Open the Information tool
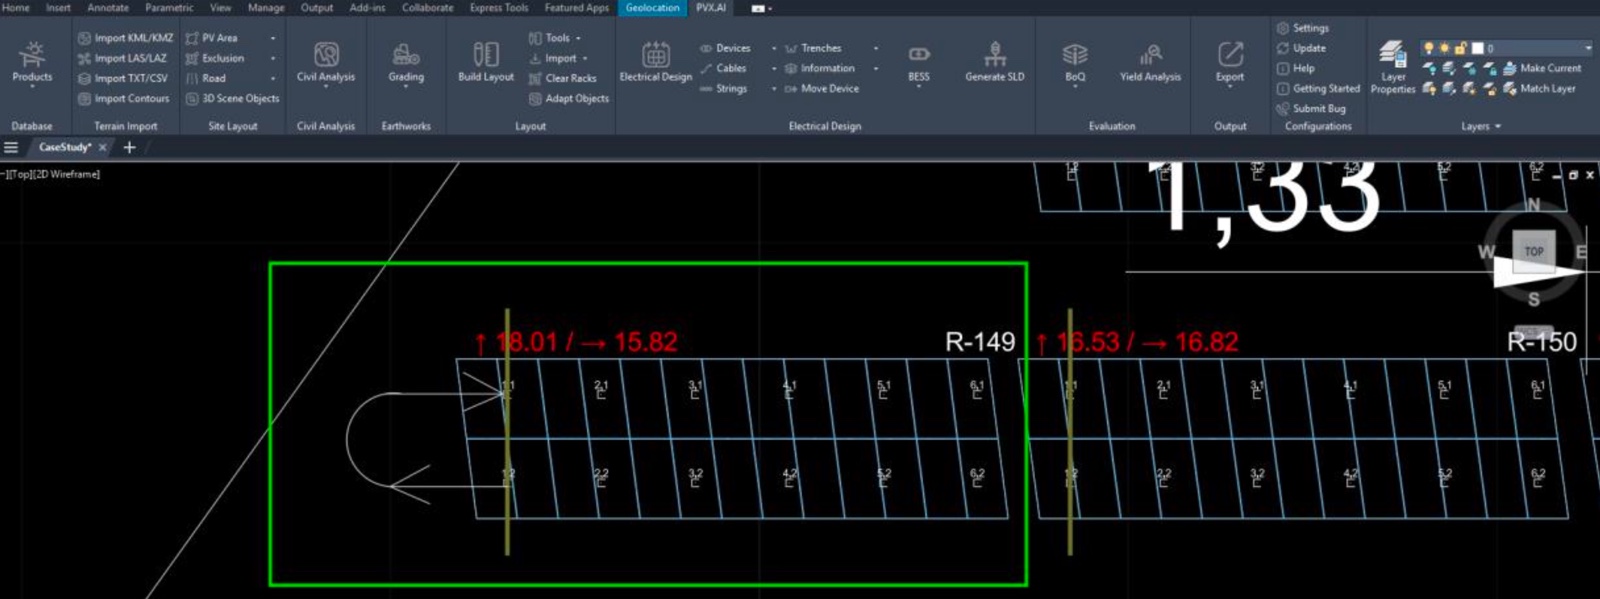The width and height of the screenshot is (1600, 599). [x=819, y=68]
